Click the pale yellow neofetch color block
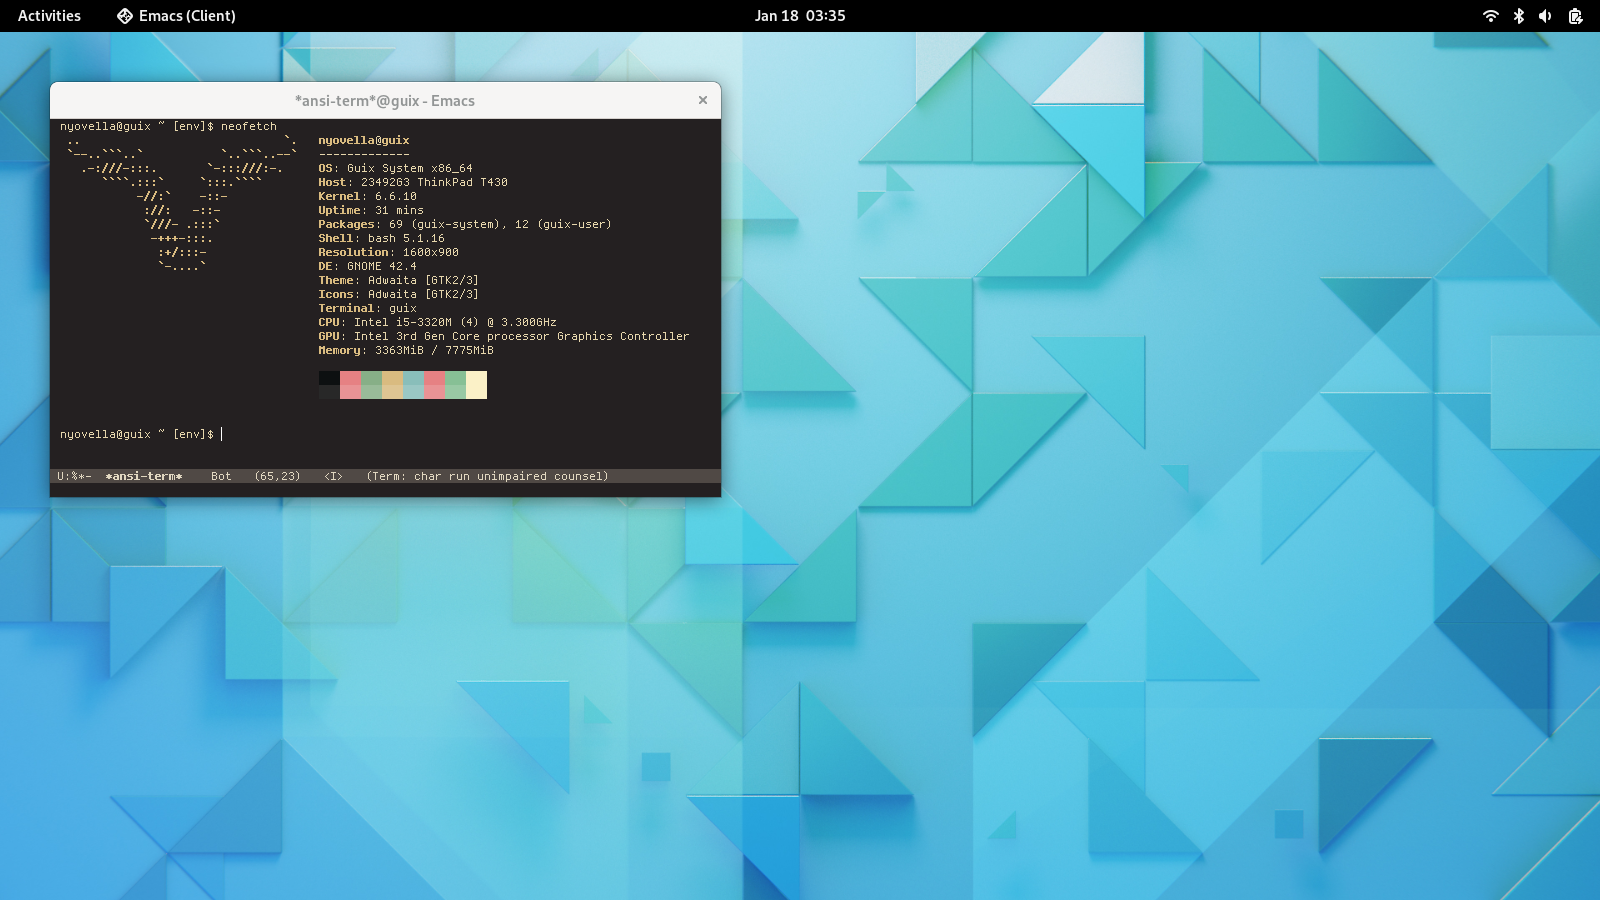The image size is (1600, 900). (476, 385)
